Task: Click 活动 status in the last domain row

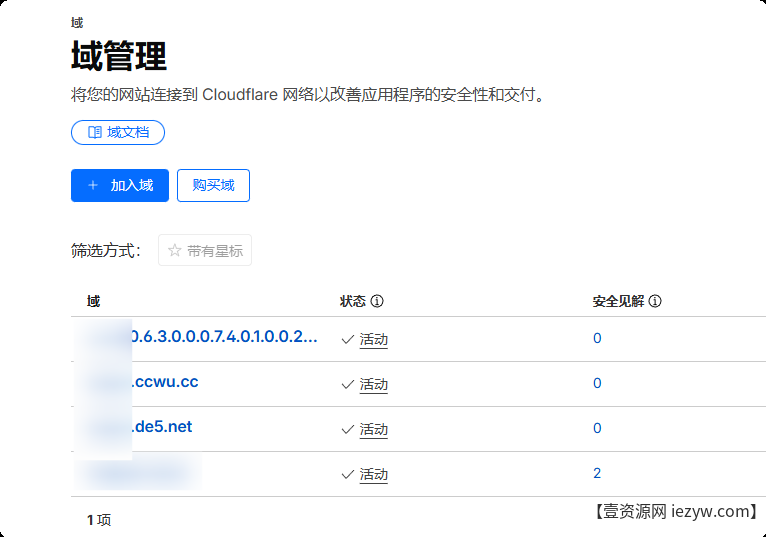Action: pos(373,474)
